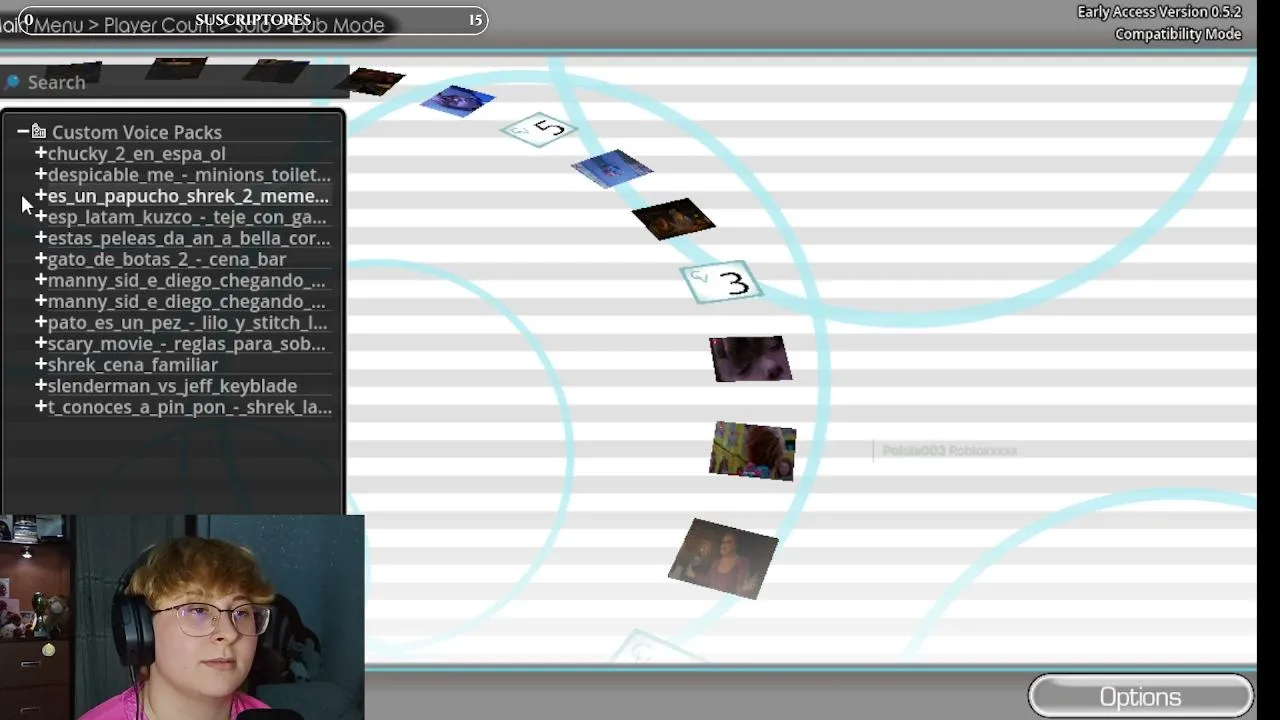The width and height of the screenshot is (1280, 720).
Task: Select the slenderman_vs_jeff_keyblade row text
Action: tap(173, 386)
